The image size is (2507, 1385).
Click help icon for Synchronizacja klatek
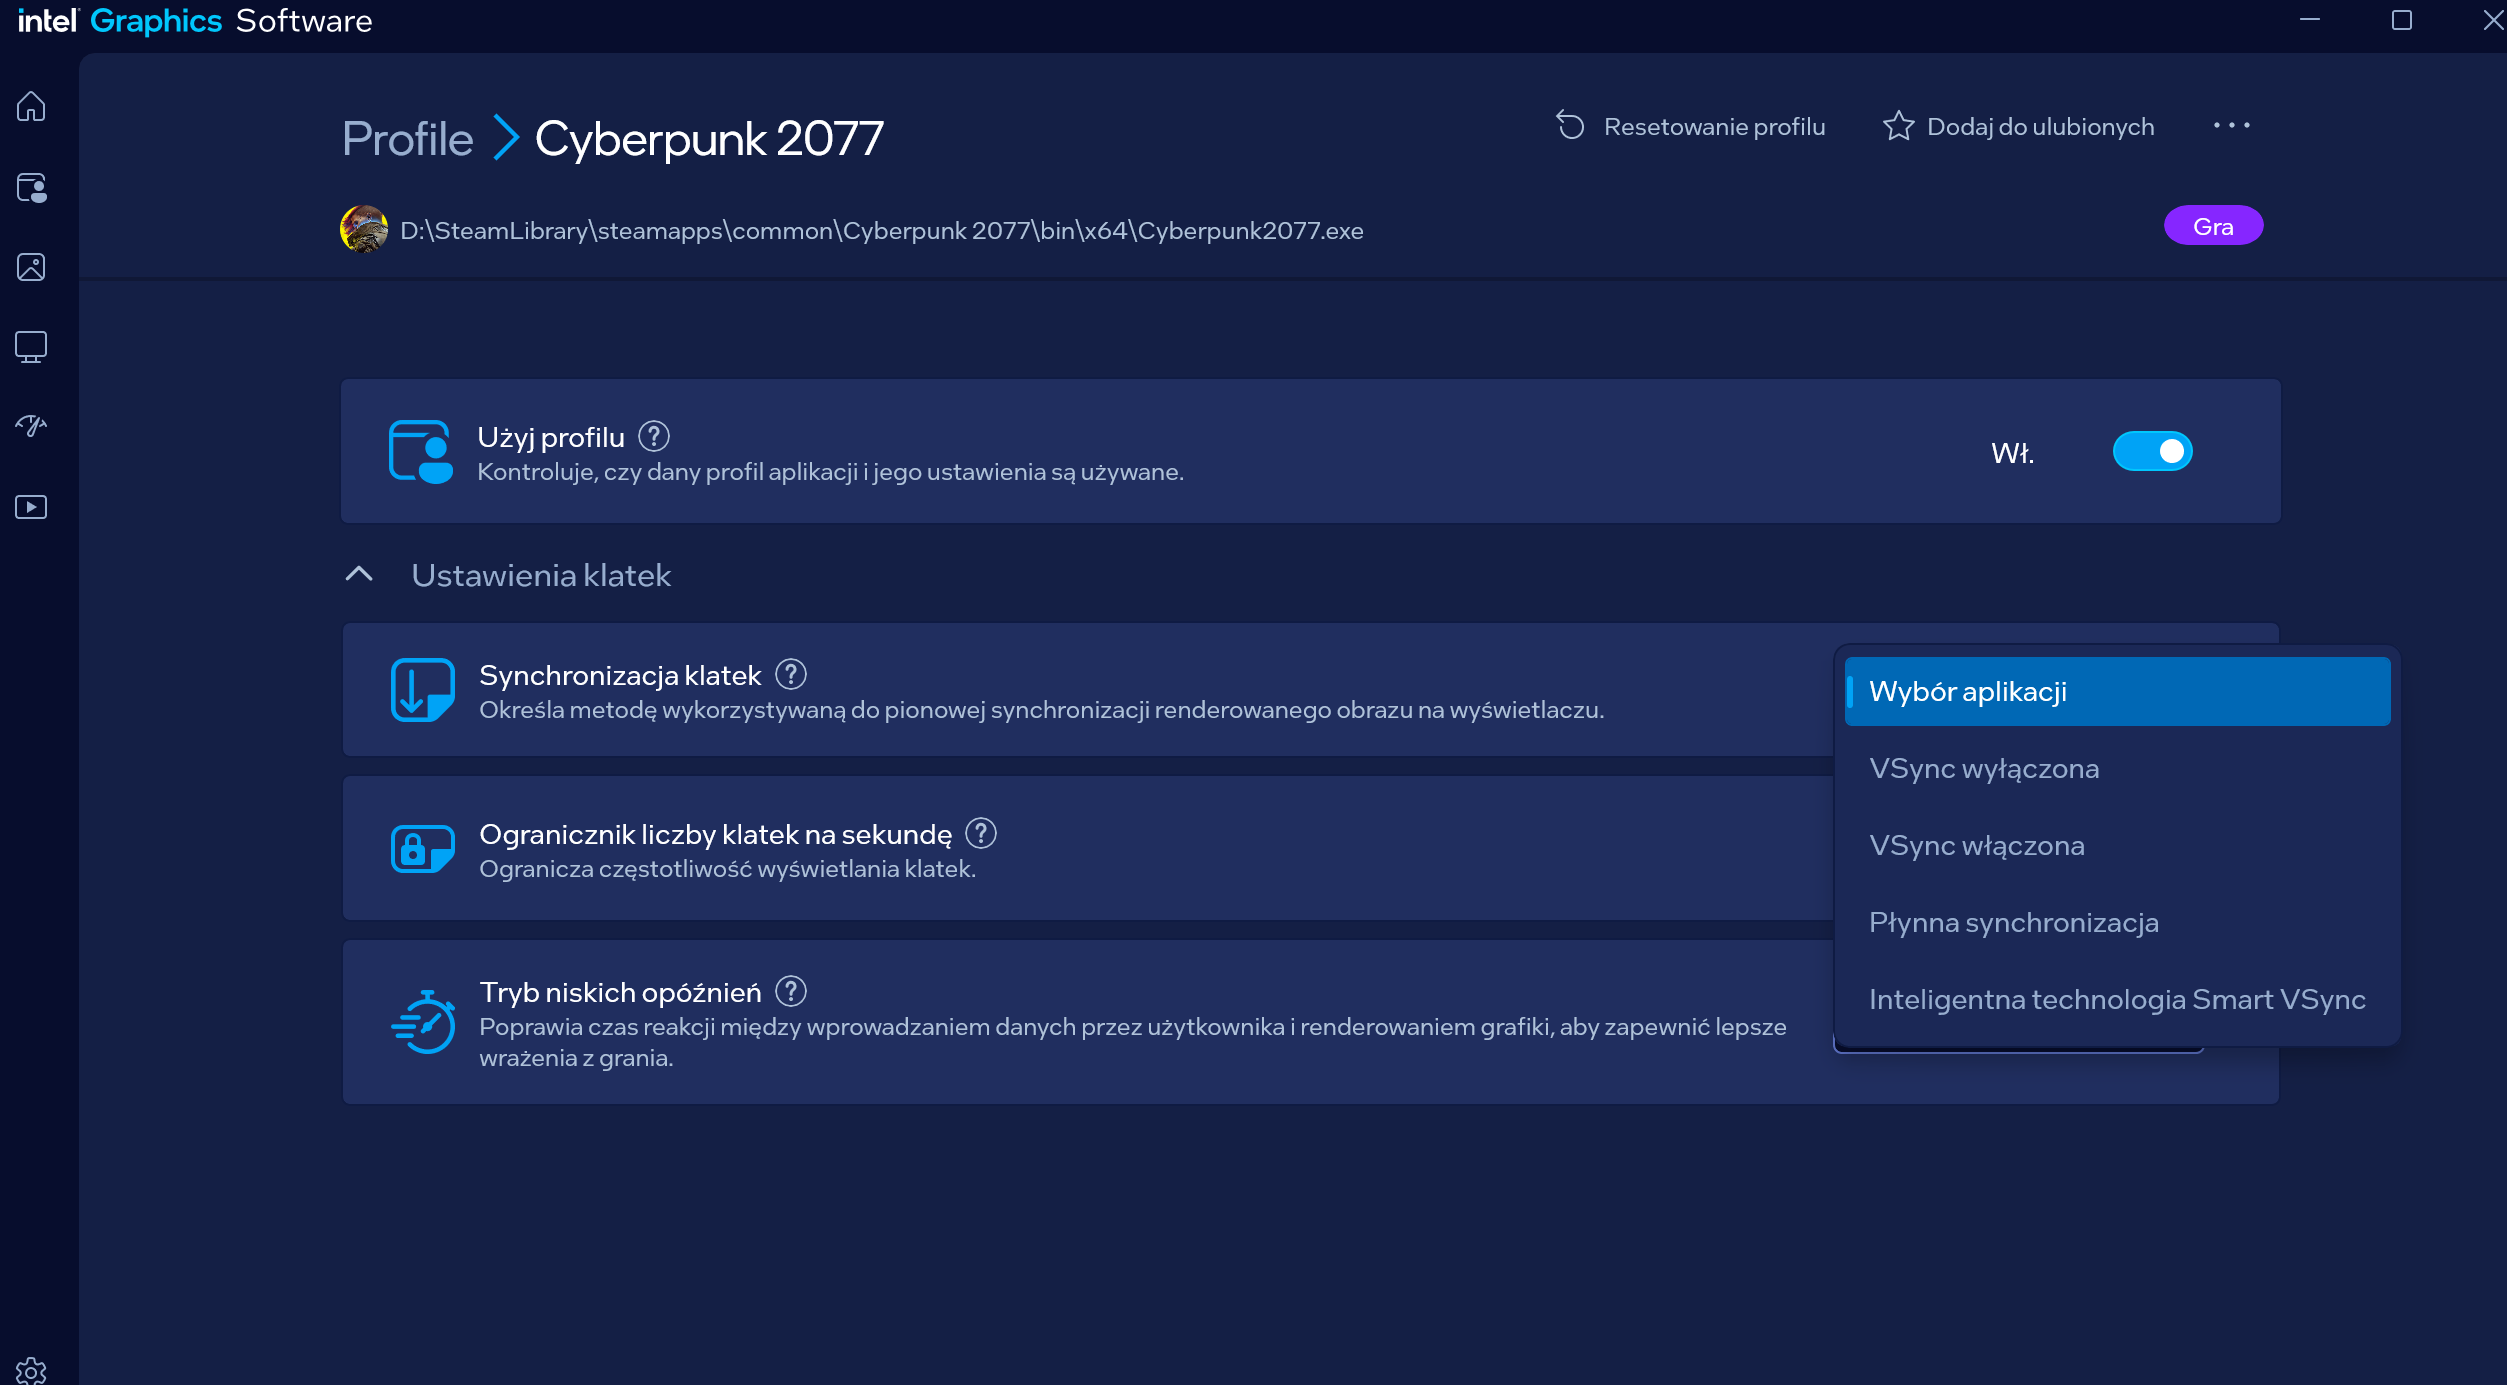coord(791,675)
